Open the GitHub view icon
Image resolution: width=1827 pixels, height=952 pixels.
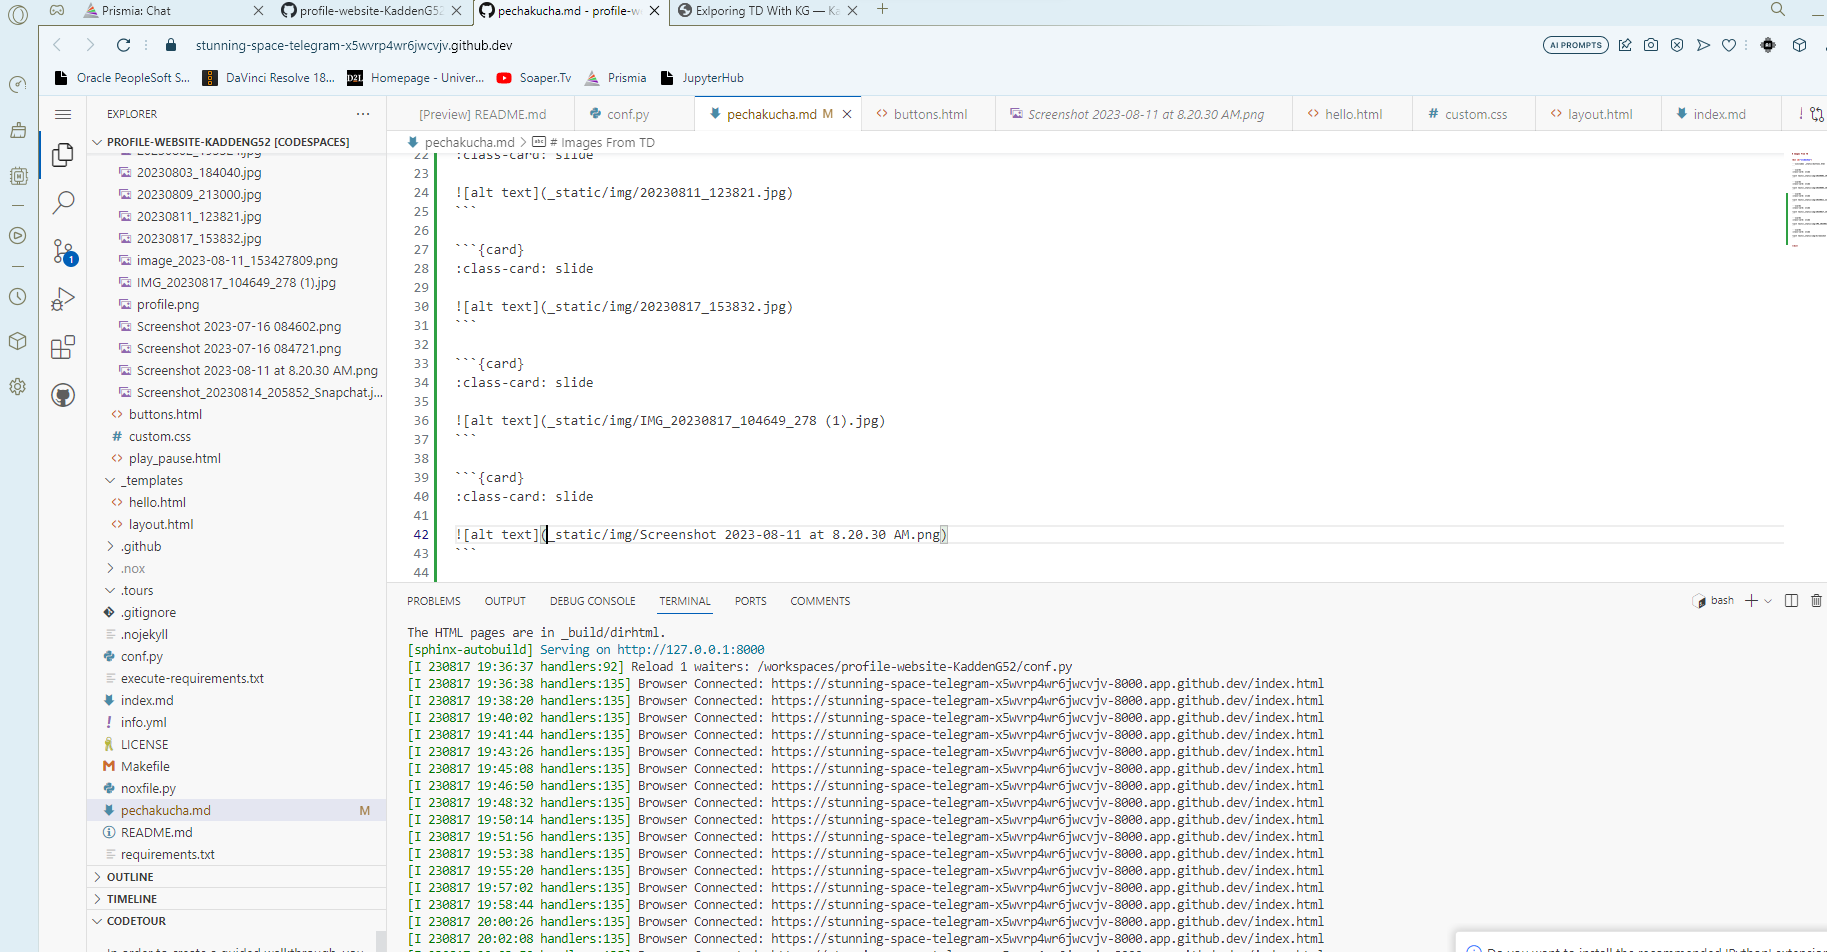pos(63,395)
